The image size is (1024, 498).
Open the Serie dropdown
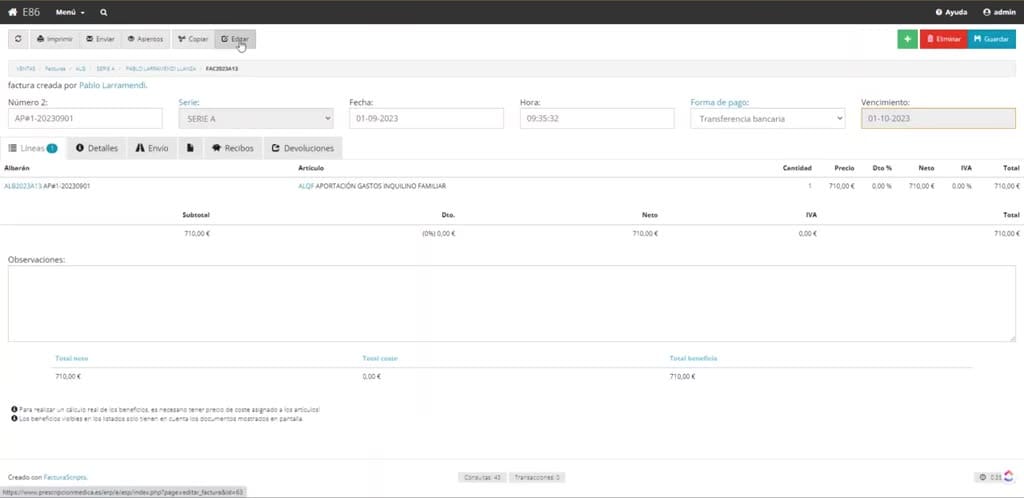click(256, 118)
